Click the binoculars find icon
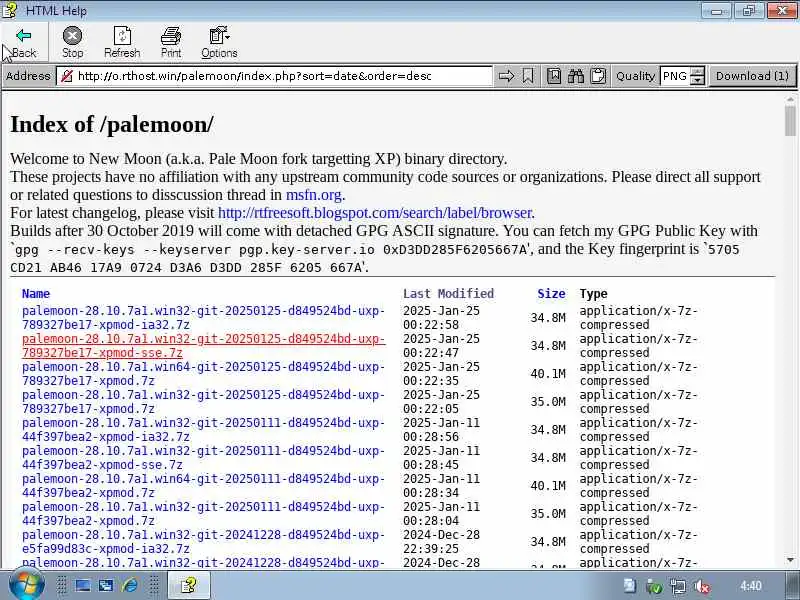The height and width of the screenshot is (600, 800). [576, 76]
